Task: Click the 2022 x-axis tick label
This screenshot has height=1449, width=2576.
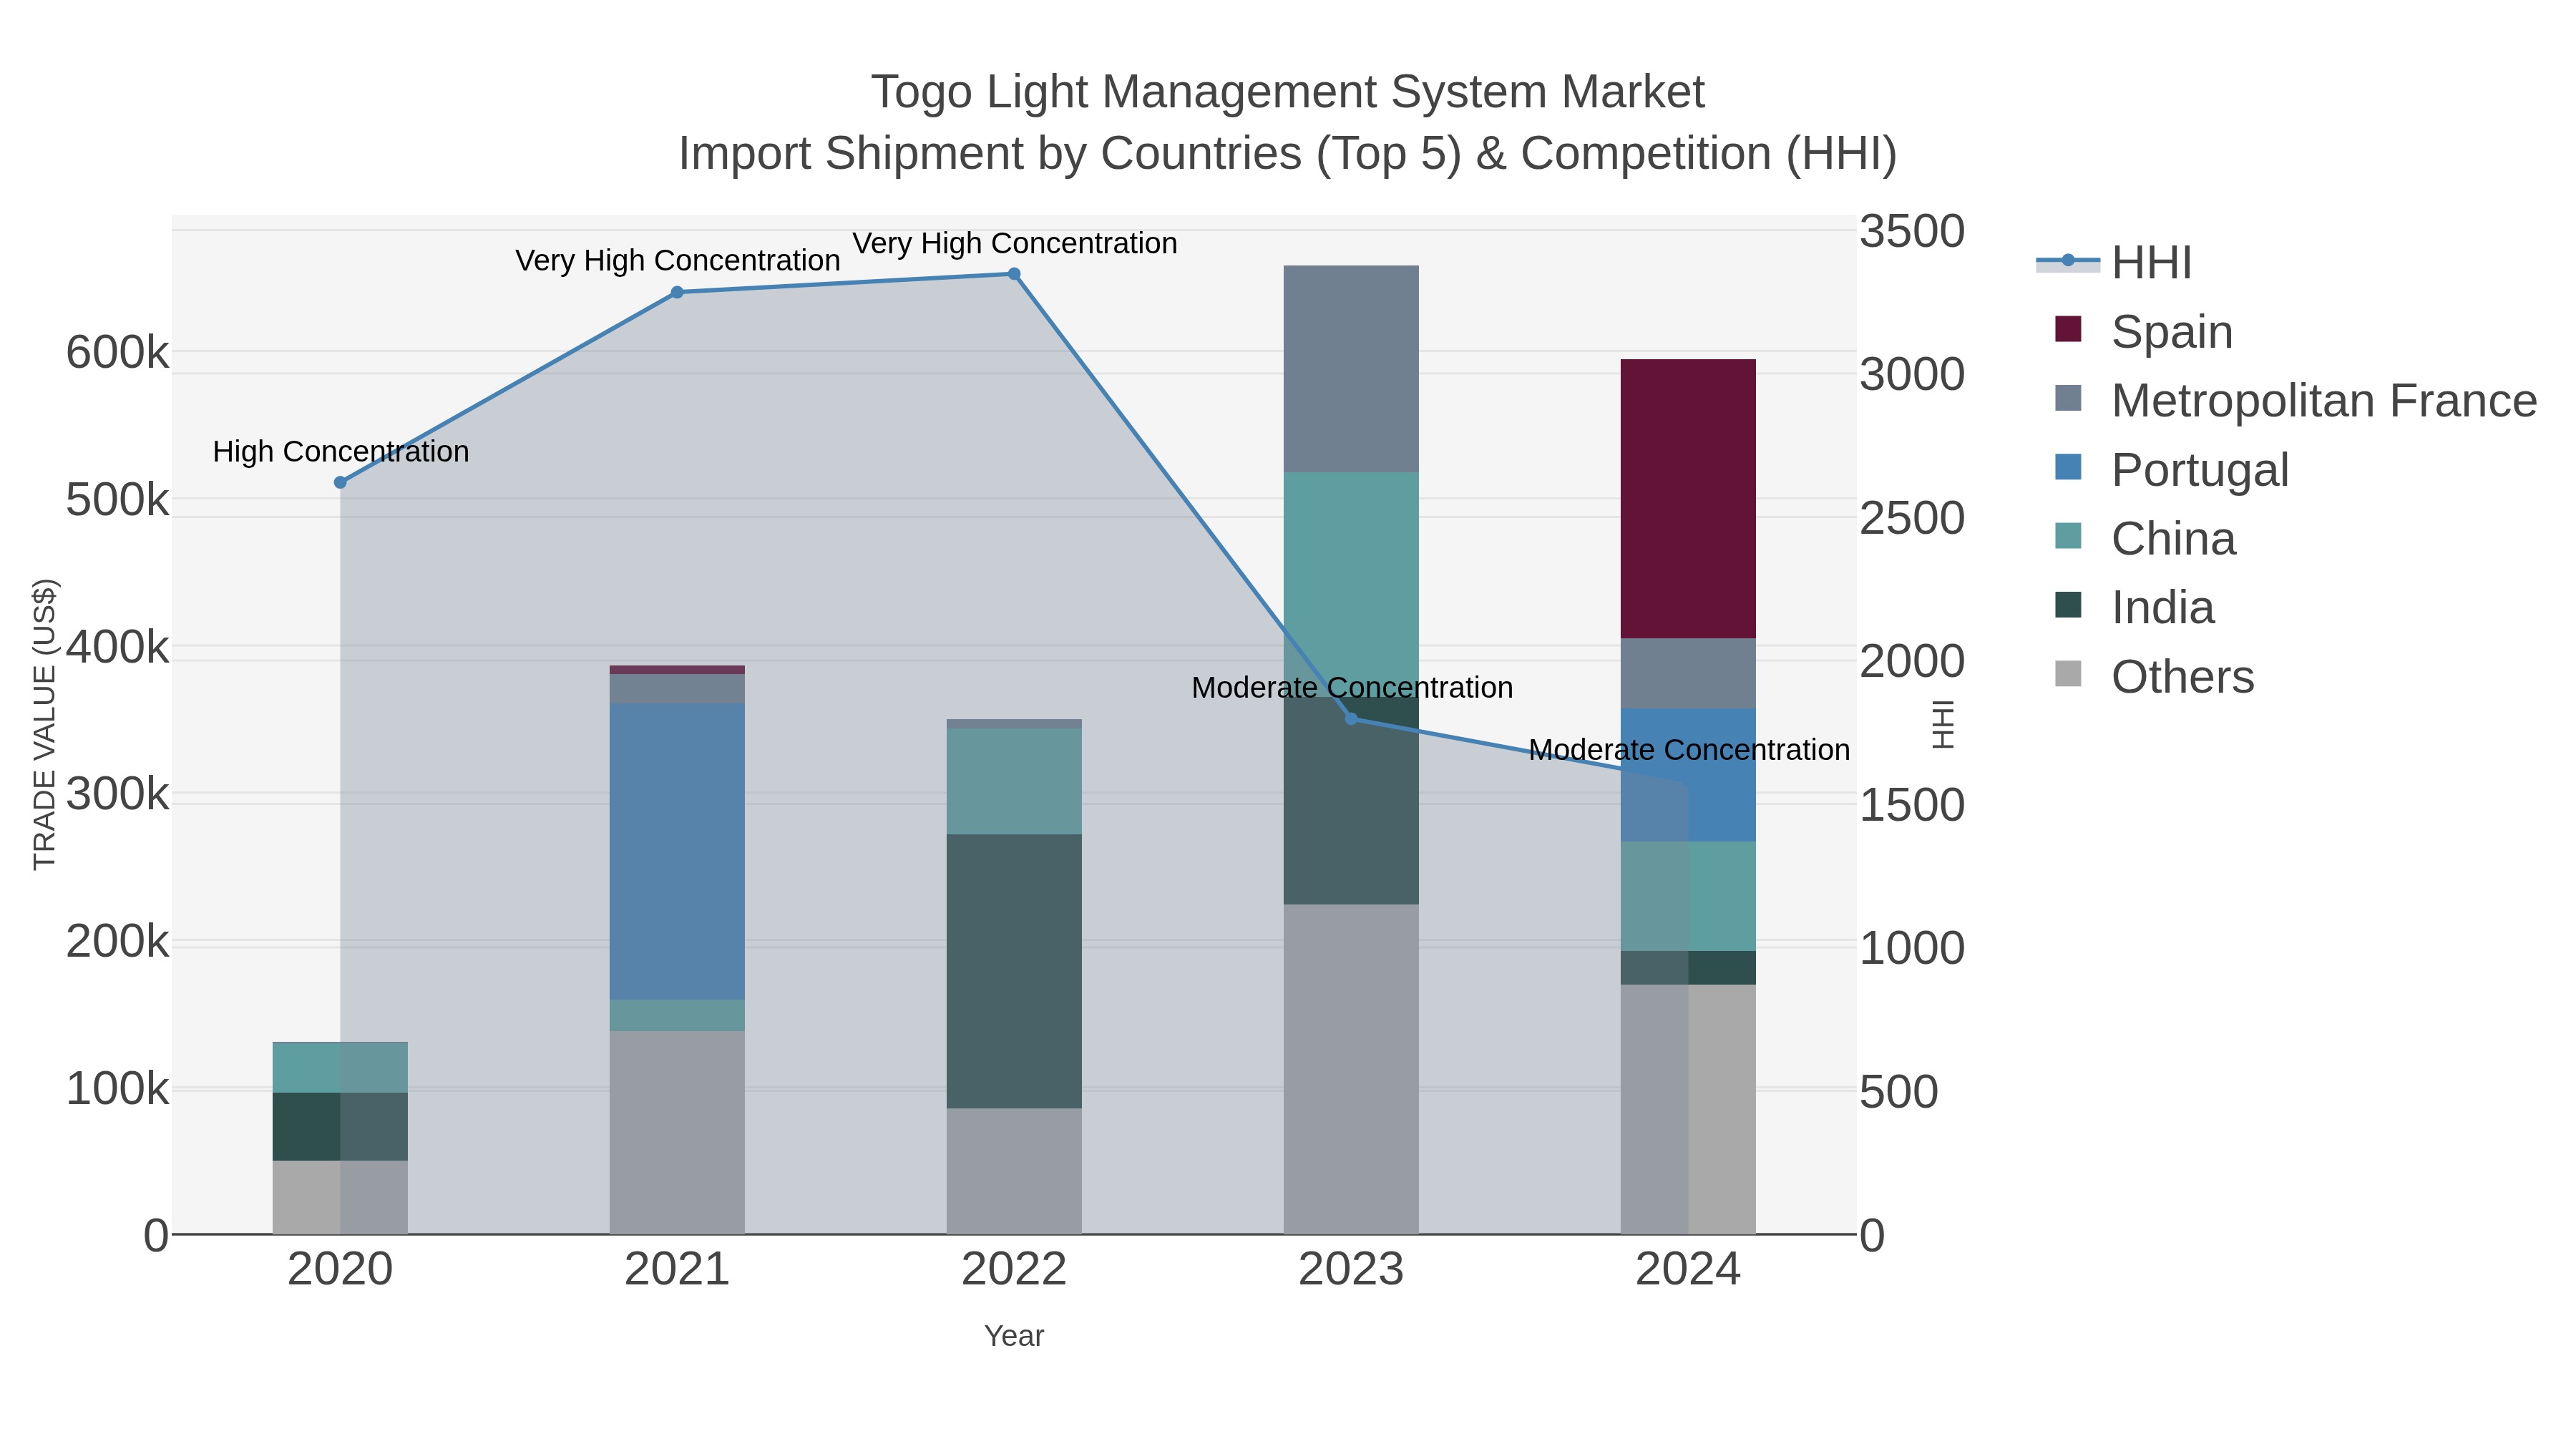Action: click(x=1014, y=1270)
